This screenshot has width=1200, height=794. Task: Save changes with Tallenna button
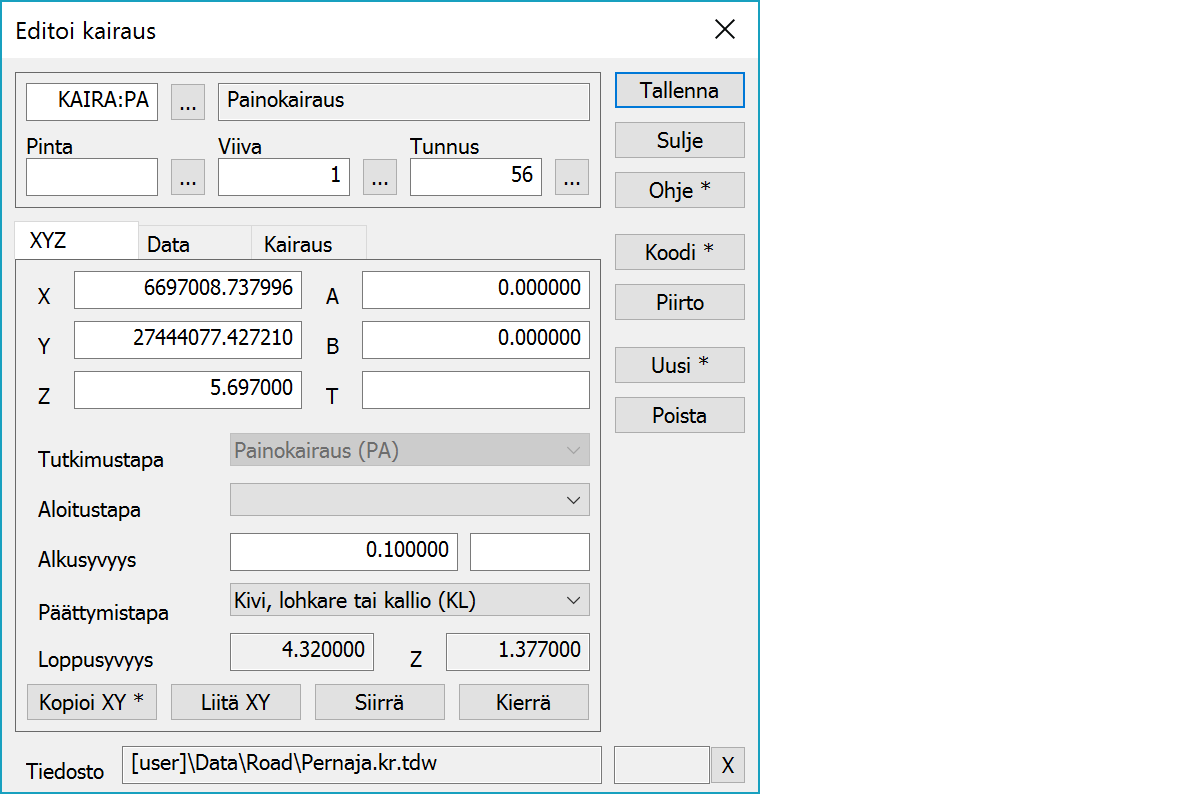[679, 90]
